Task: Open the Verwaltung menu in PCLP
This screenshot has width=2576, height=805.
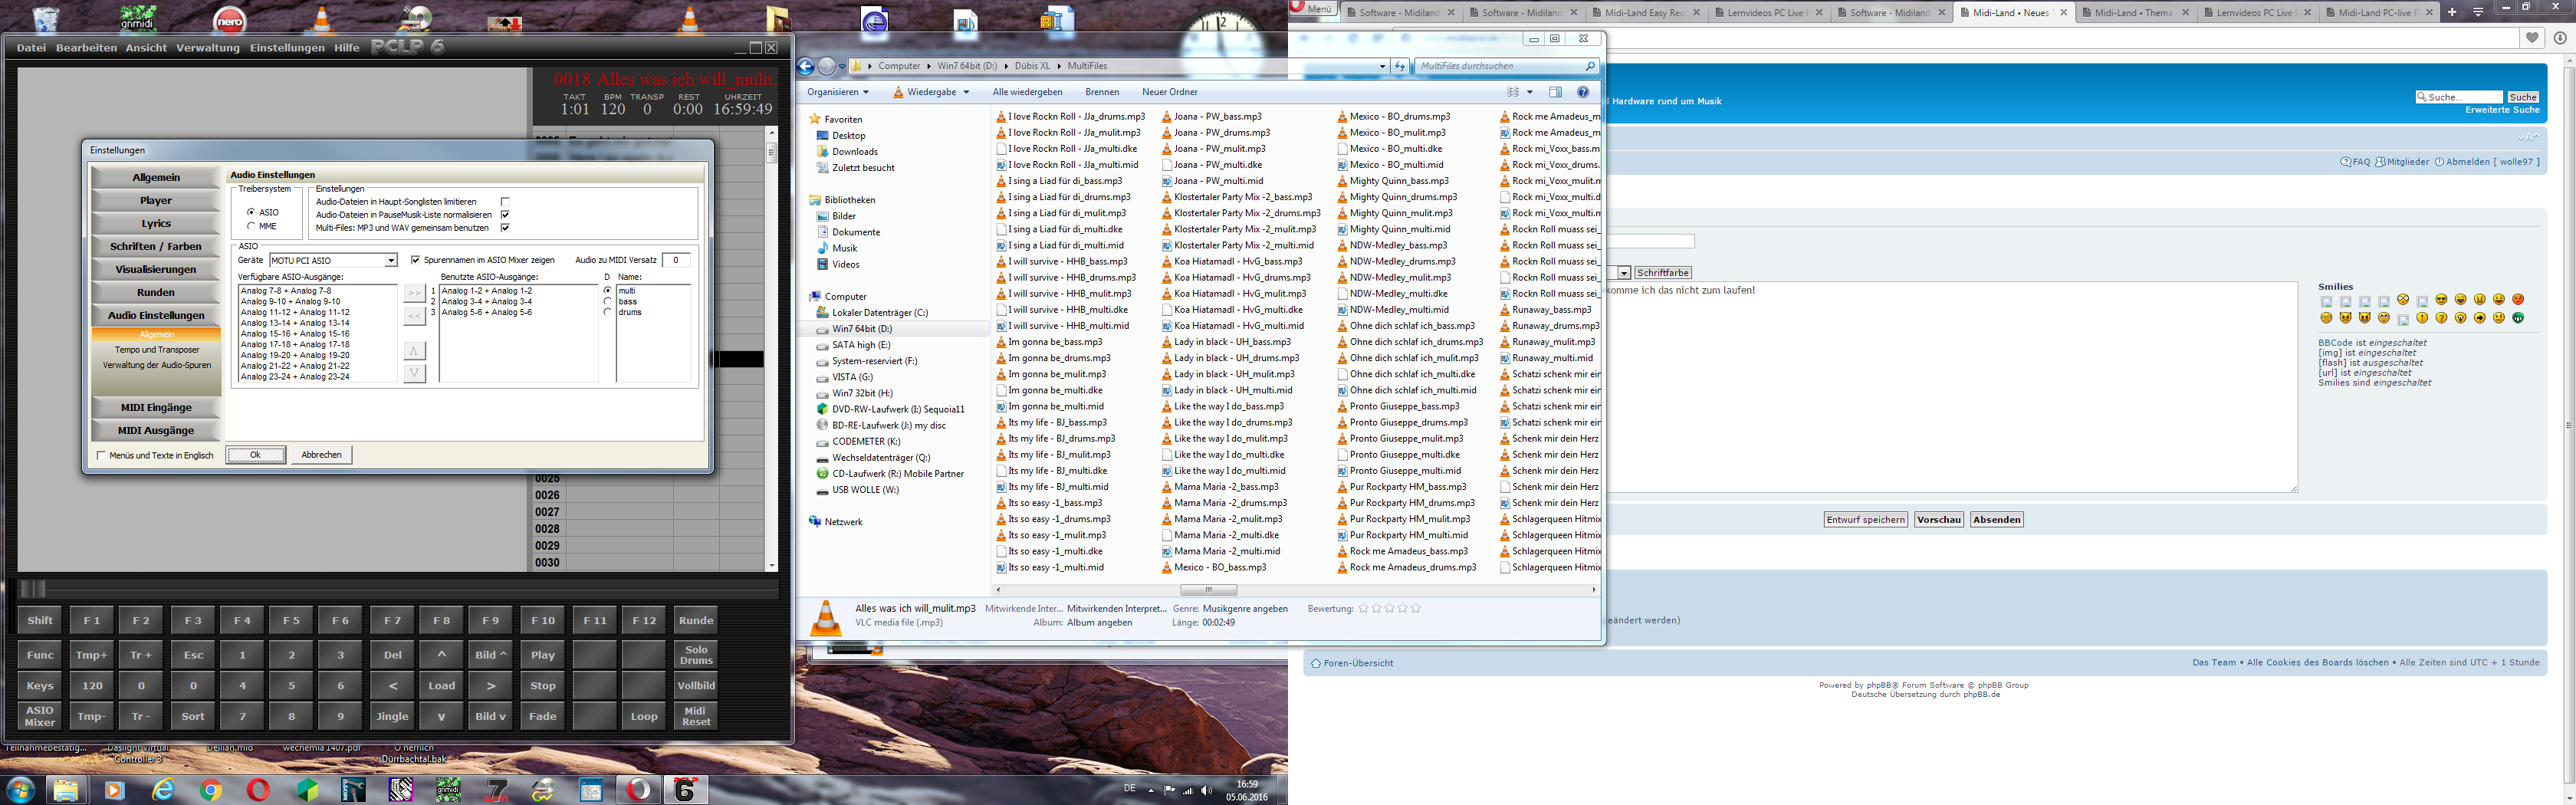Action: [208, 48]
